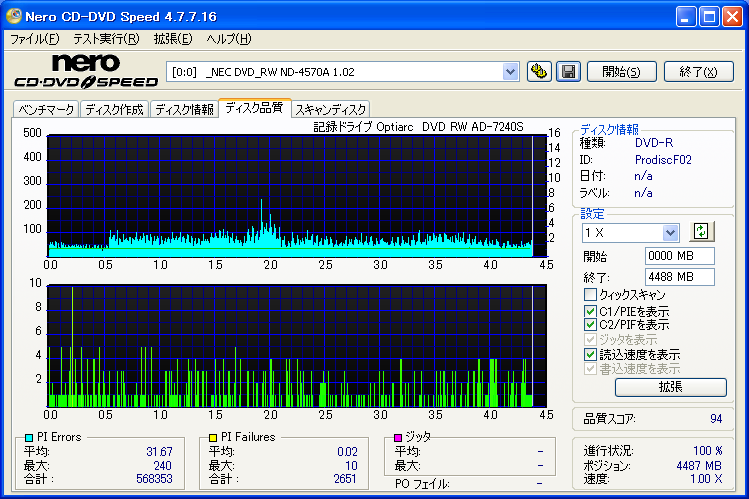Viewport: 749px width, 499px height.
Task: Open the ヘルプ(H) menu
Action: (229, 39)
